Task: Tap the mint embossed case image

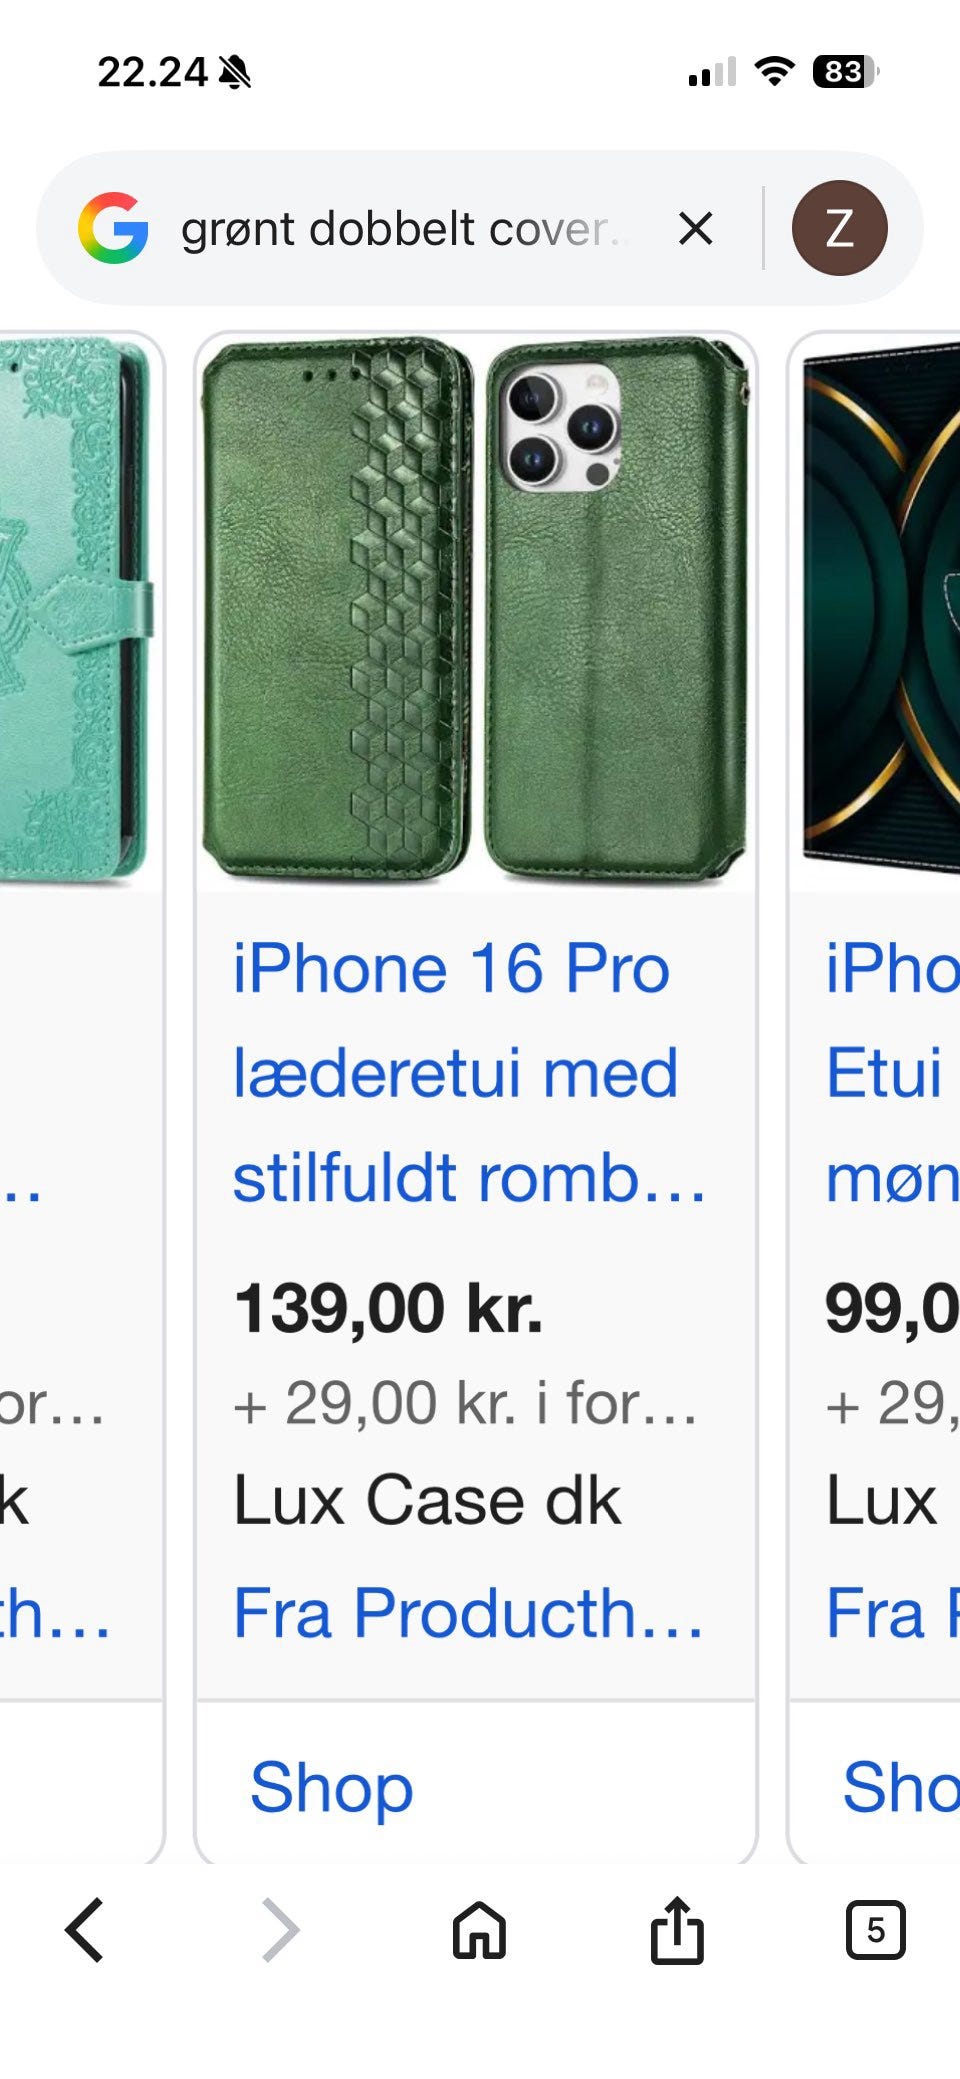Action: coord(80,611)
